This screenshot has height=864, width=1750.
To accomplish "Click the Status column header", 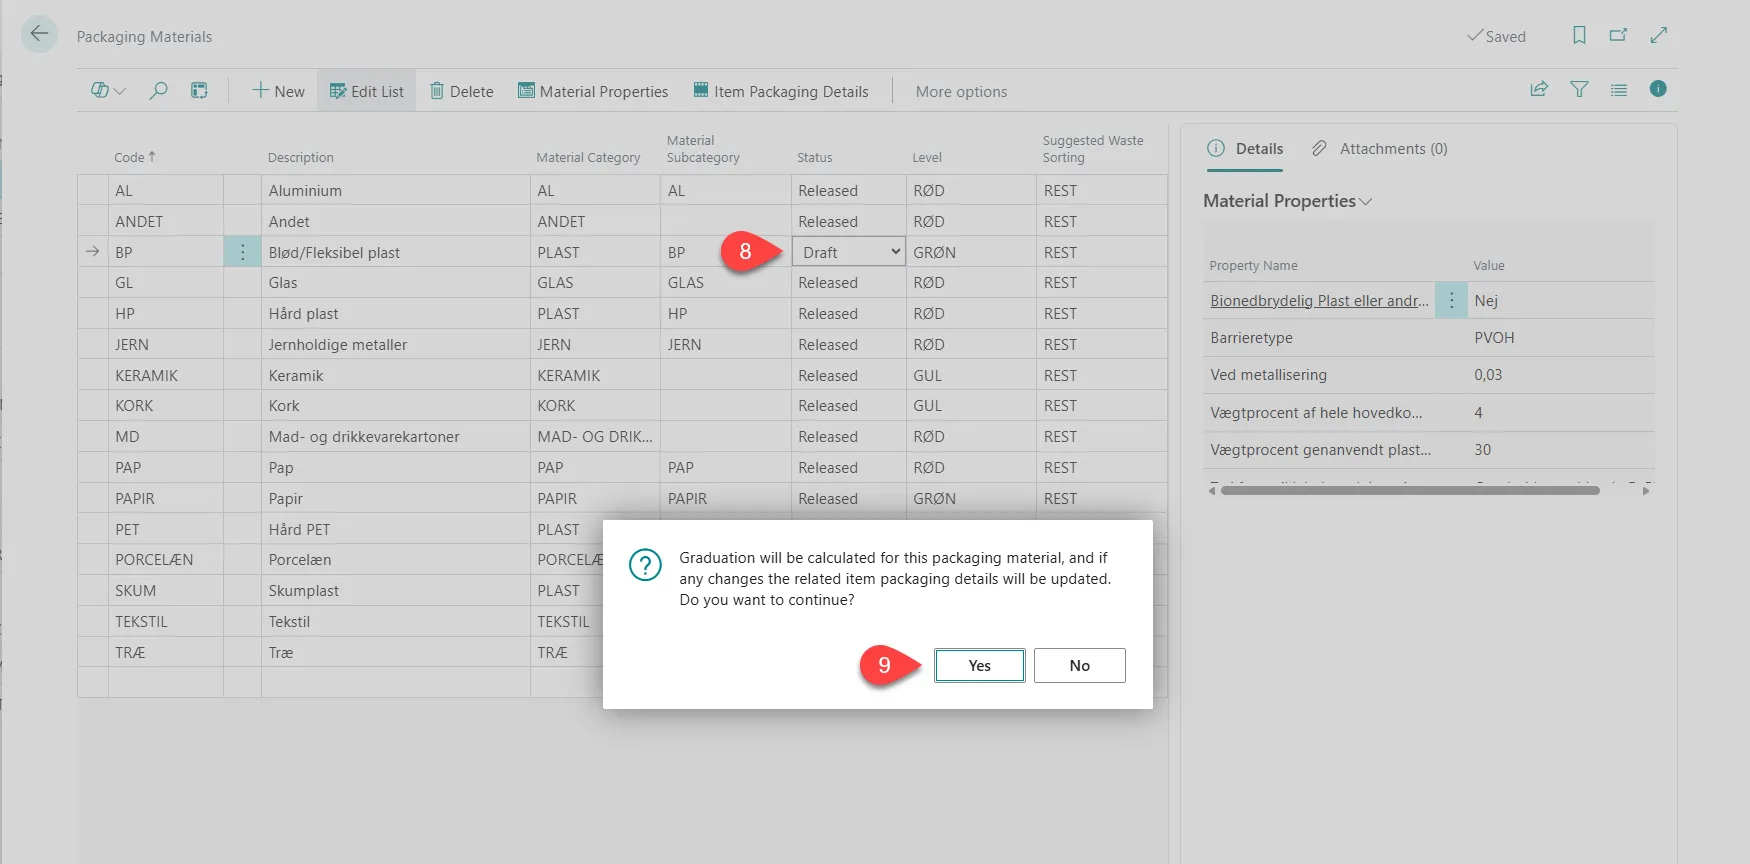I will (814, 157).
